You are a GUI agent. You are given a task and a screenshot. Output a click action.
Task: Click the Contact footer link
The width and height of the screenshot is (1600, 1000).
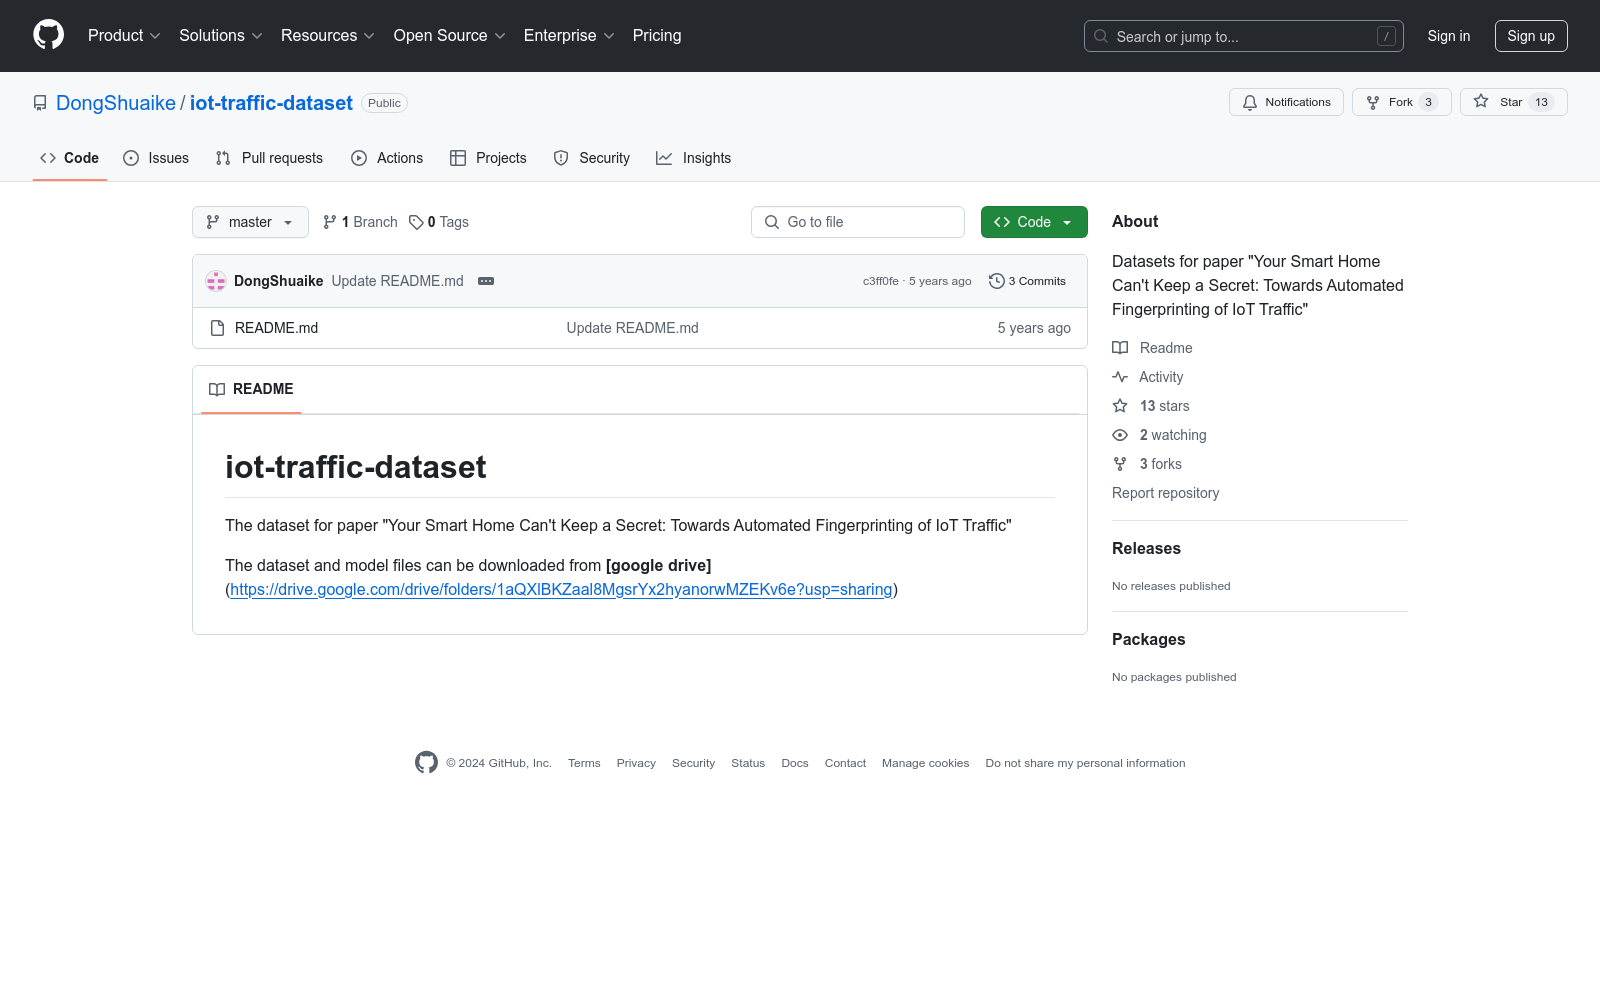tap(845, 763)
